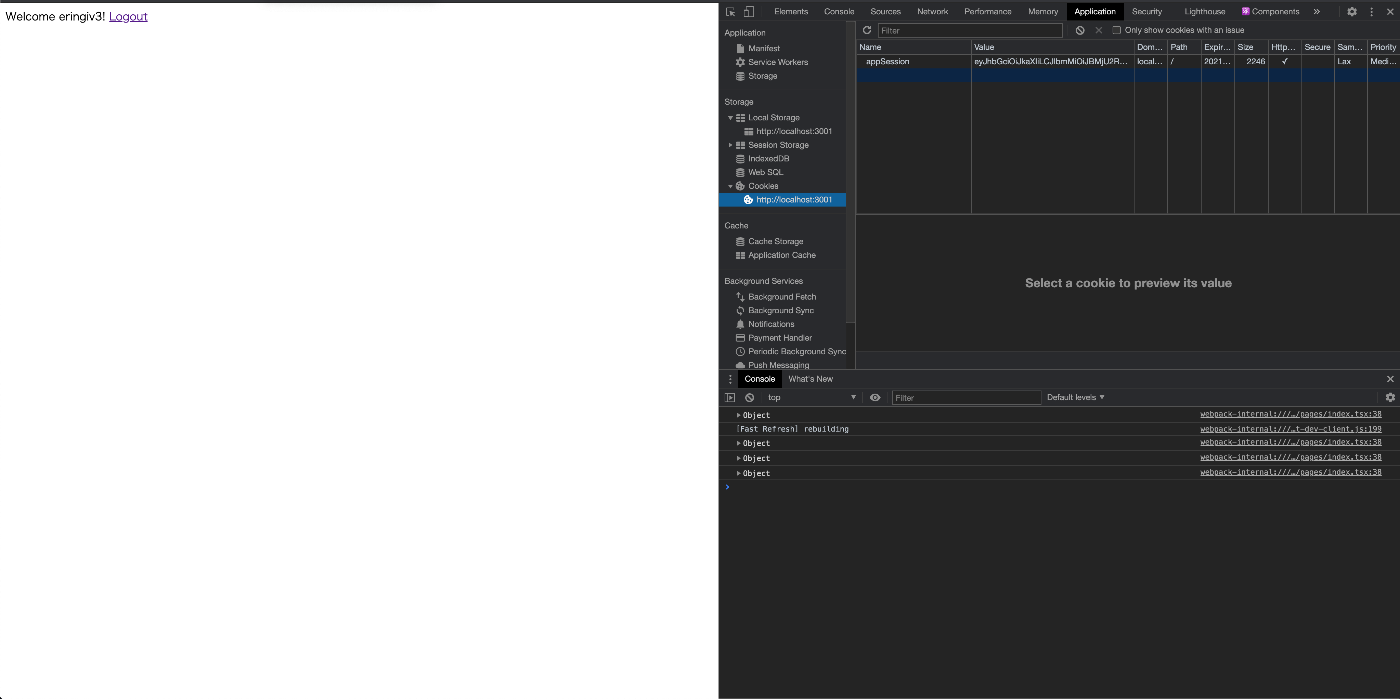The width and height of the screenshot is (1400, 699).
Task: Switch to the React Components tab
Action: click(x=1271, y=12)
